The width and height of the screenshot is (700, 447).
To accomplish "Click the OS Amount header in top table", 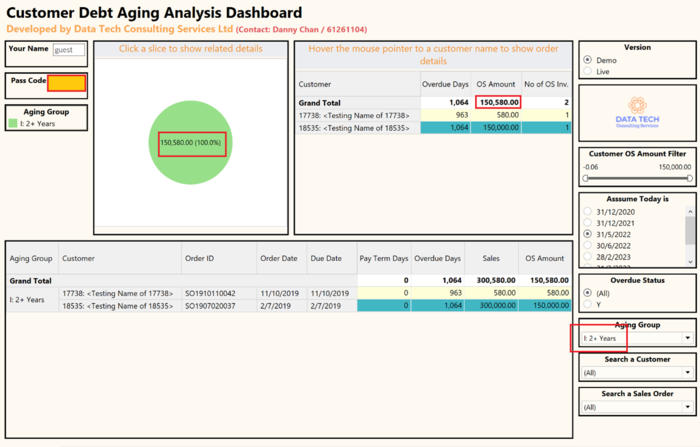I will click(494, 85).
